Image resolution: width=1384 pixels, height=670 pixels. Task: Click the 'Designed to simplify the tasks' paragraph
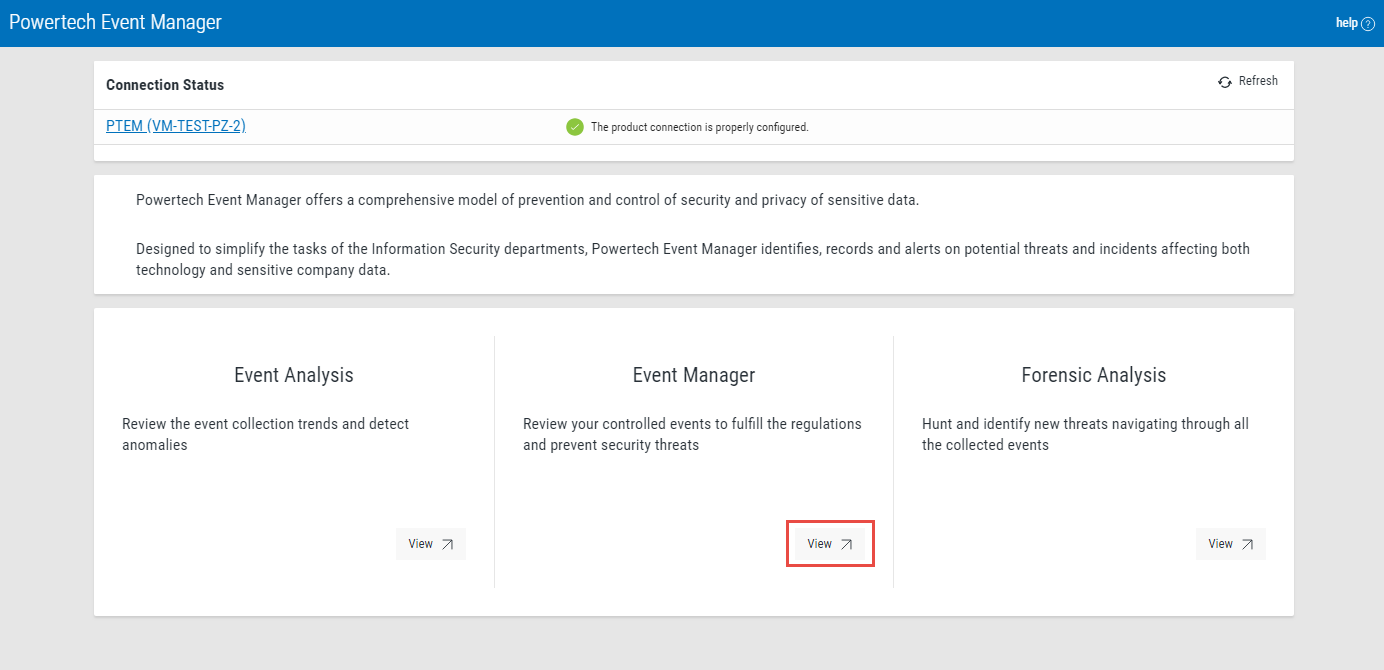click(x=693, y=259)
